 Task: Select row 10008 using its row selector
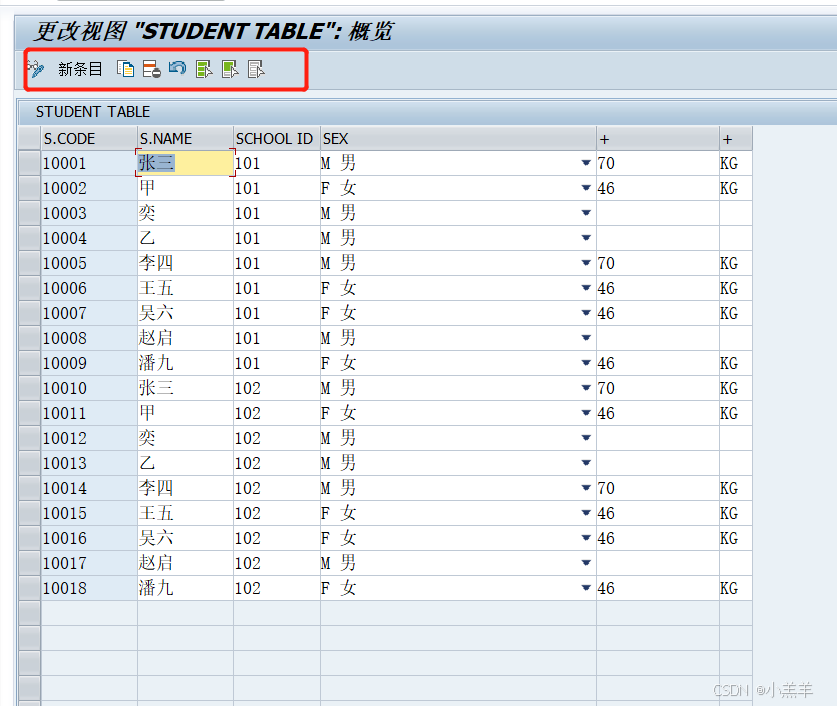click(x=29, y=338)
